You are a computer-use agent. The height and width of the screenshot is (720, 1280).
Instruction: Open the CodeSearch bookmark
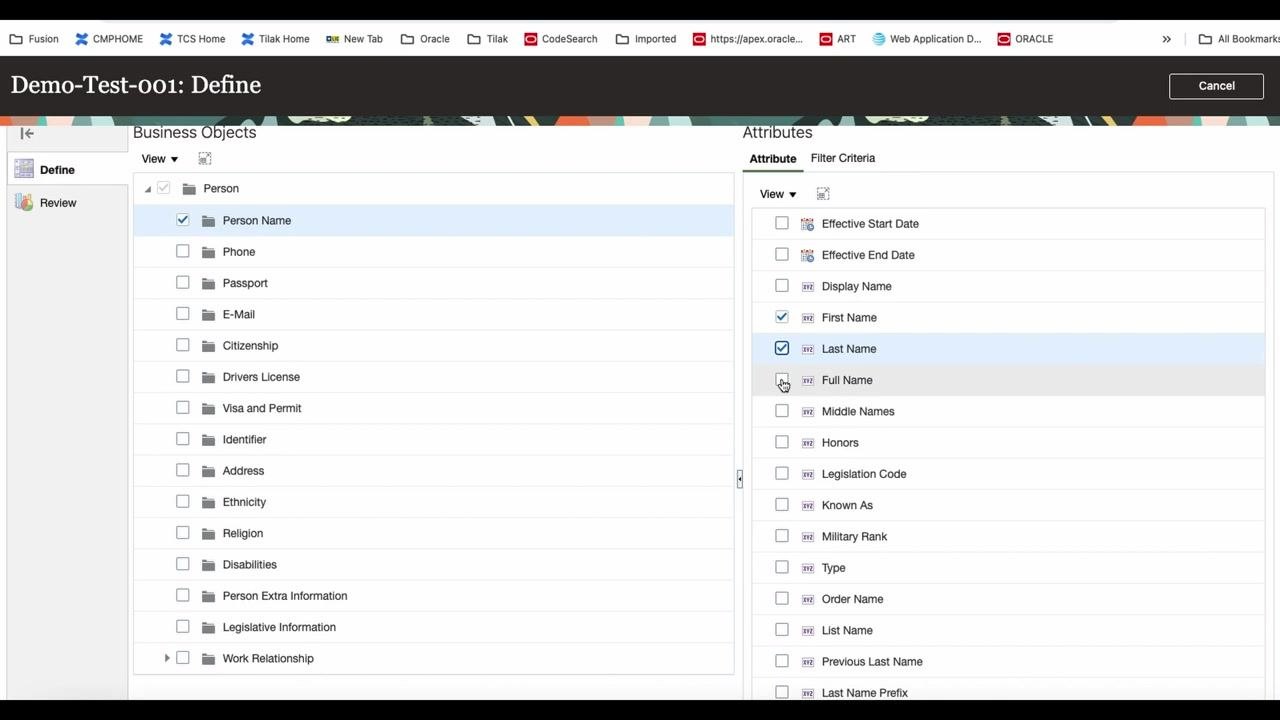tap(559, 39)
